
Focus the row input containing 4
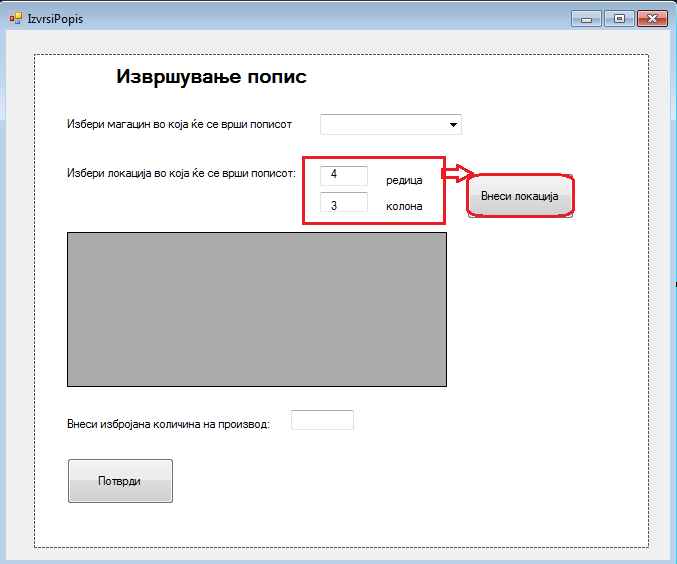click(x=344, y=175)
